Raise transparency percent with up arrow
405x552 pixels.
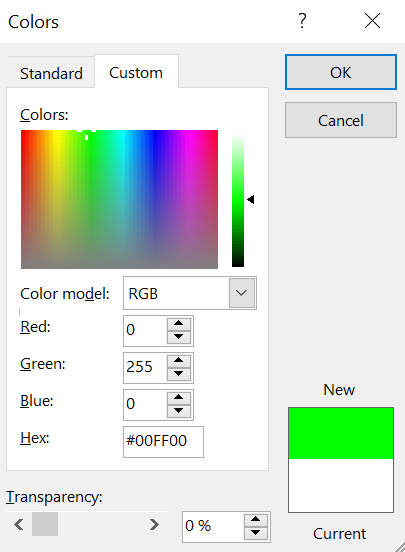click(256, 520)
